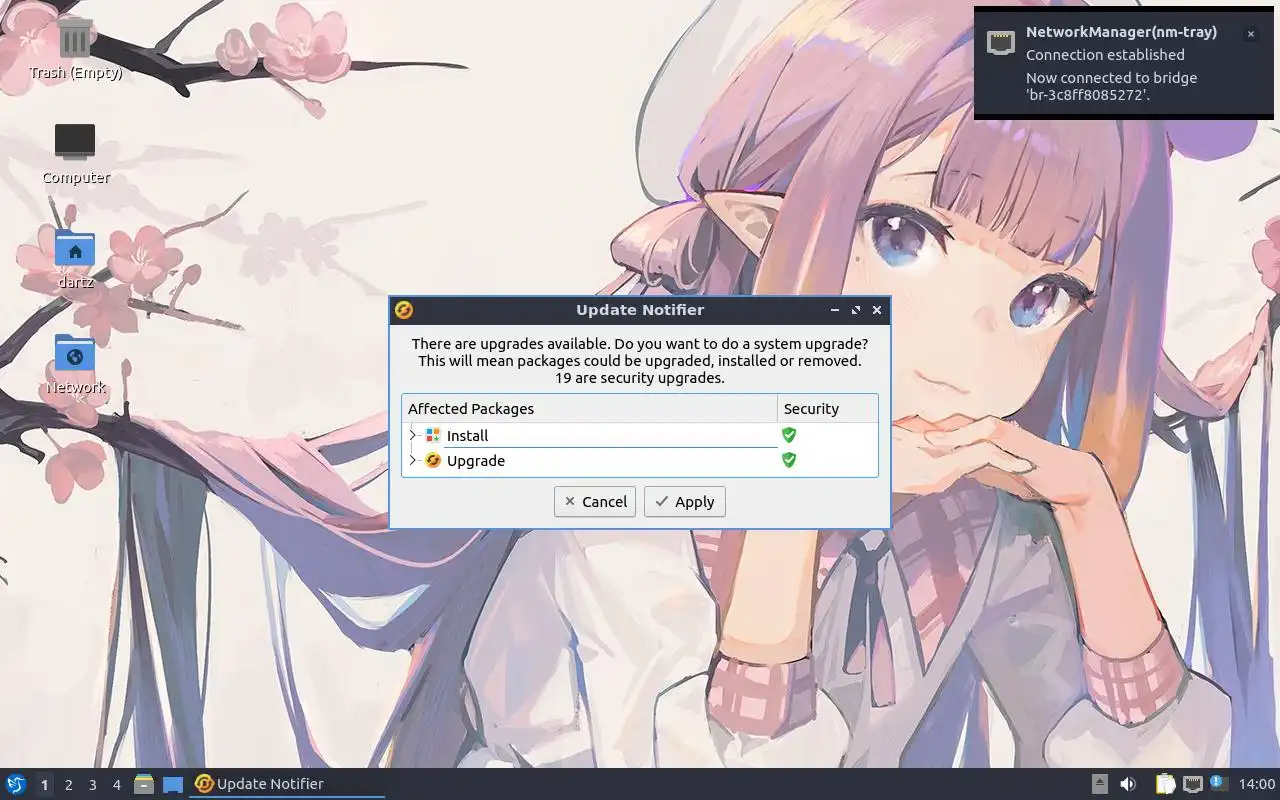This screenshot has height=800, width=1280.
Task: Apply the system upgrade
Action: [x=685, y=501]
